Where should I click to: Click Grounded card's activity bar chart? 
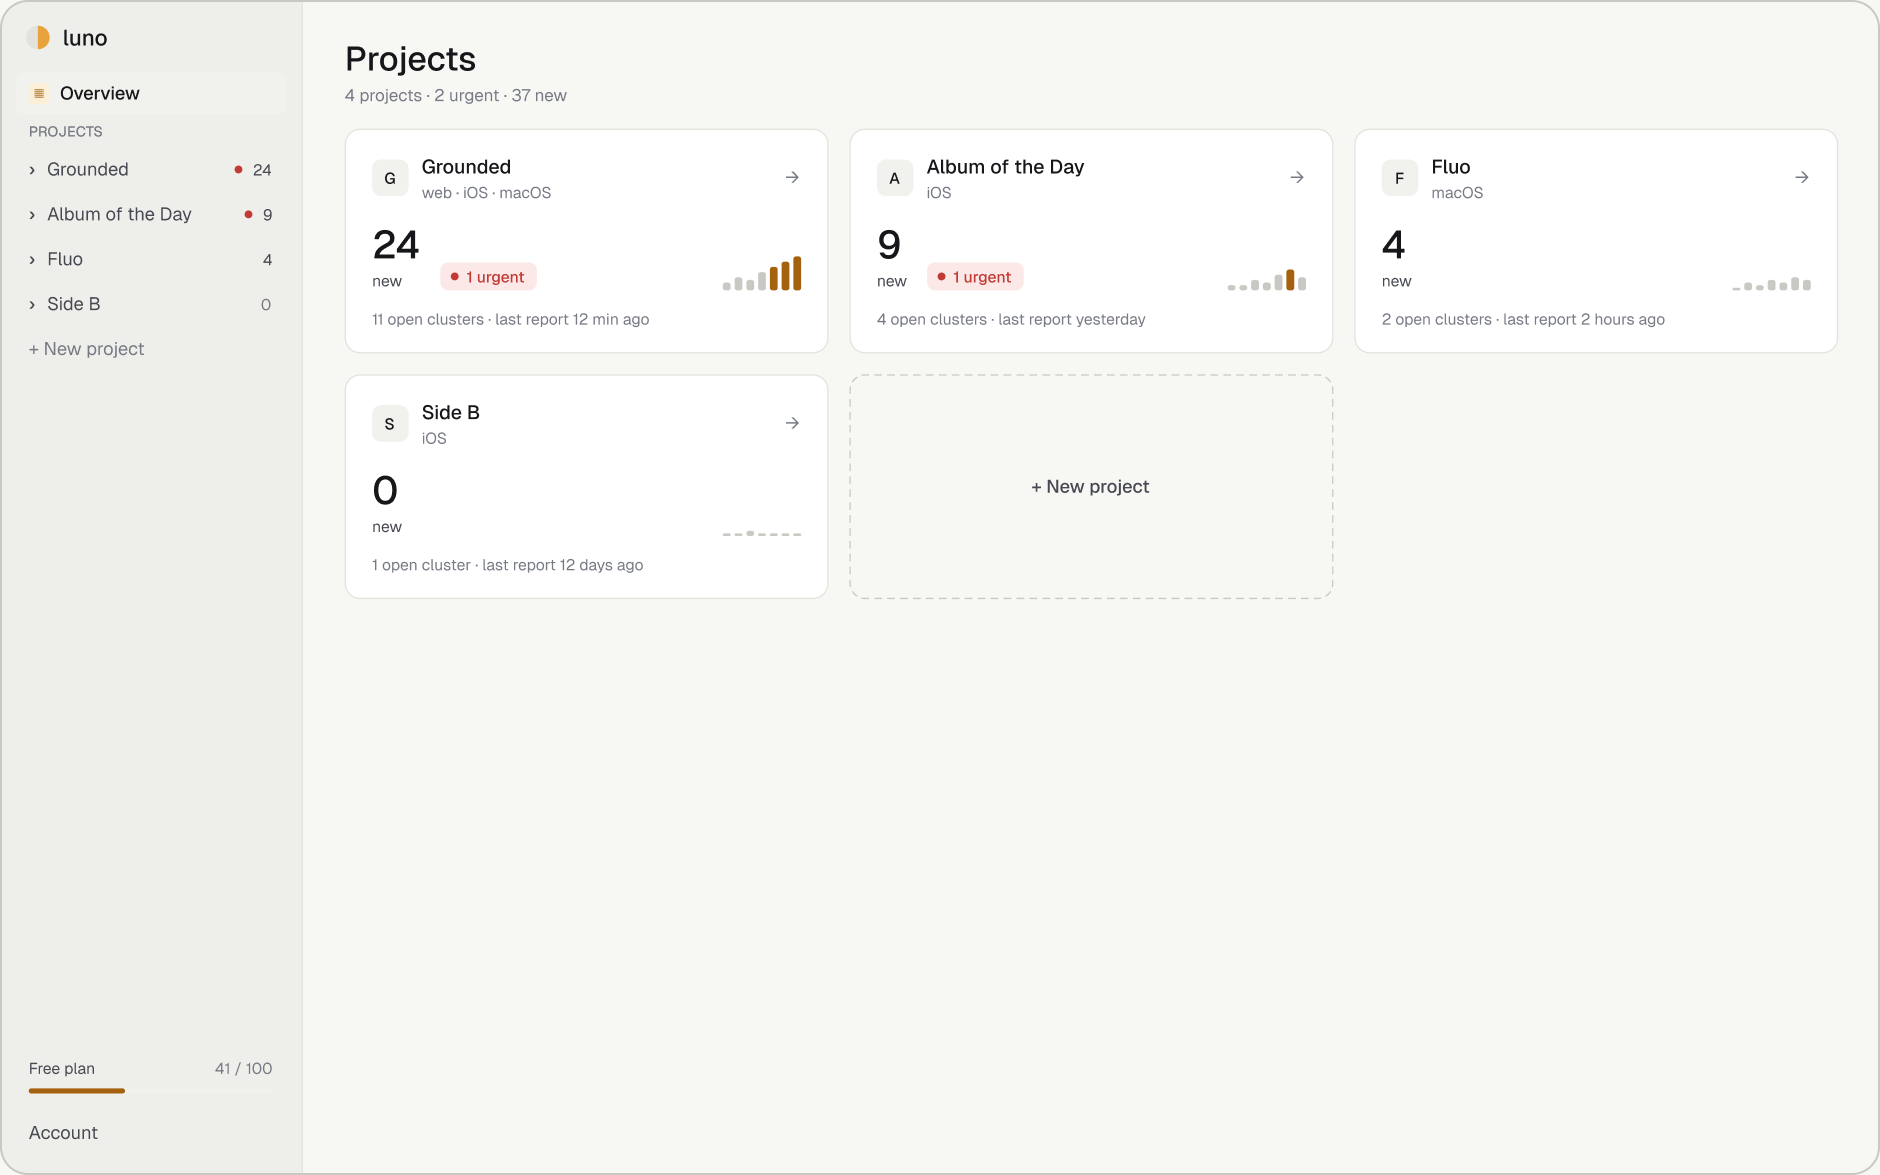point(762,273)
